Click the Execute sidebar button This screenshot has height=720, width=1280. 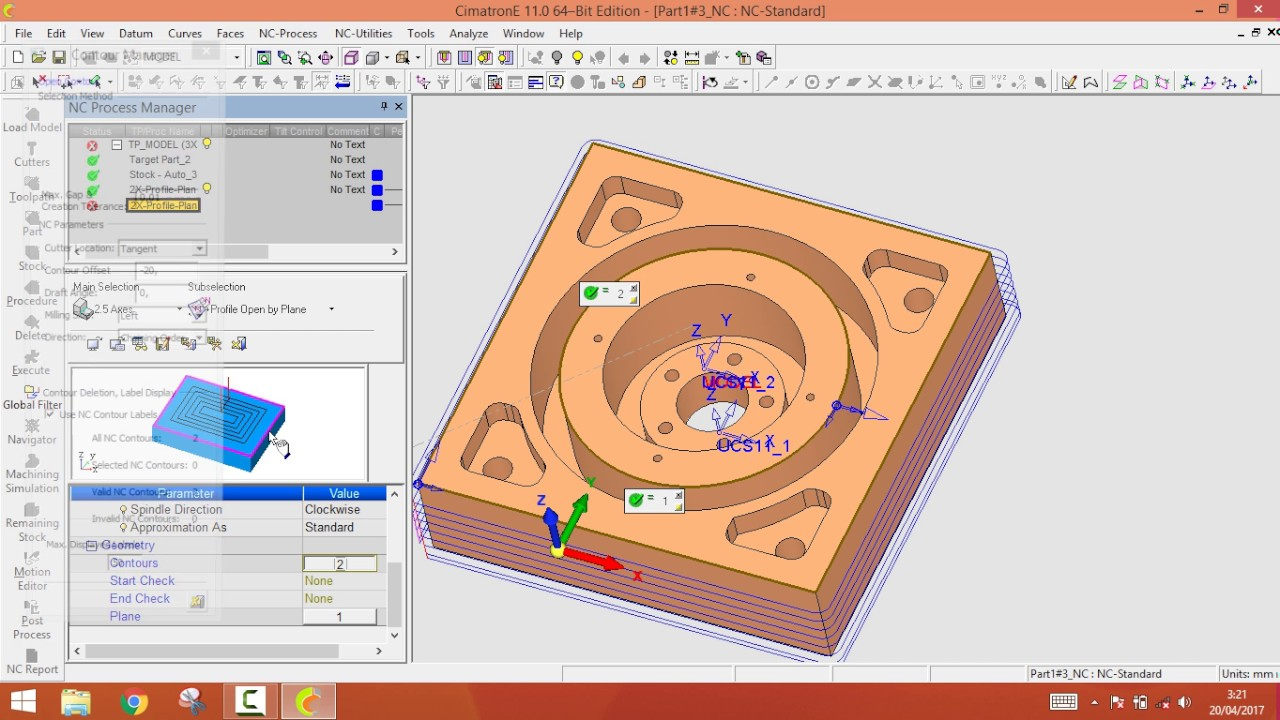pyautogui.click(x=32, y=362)
